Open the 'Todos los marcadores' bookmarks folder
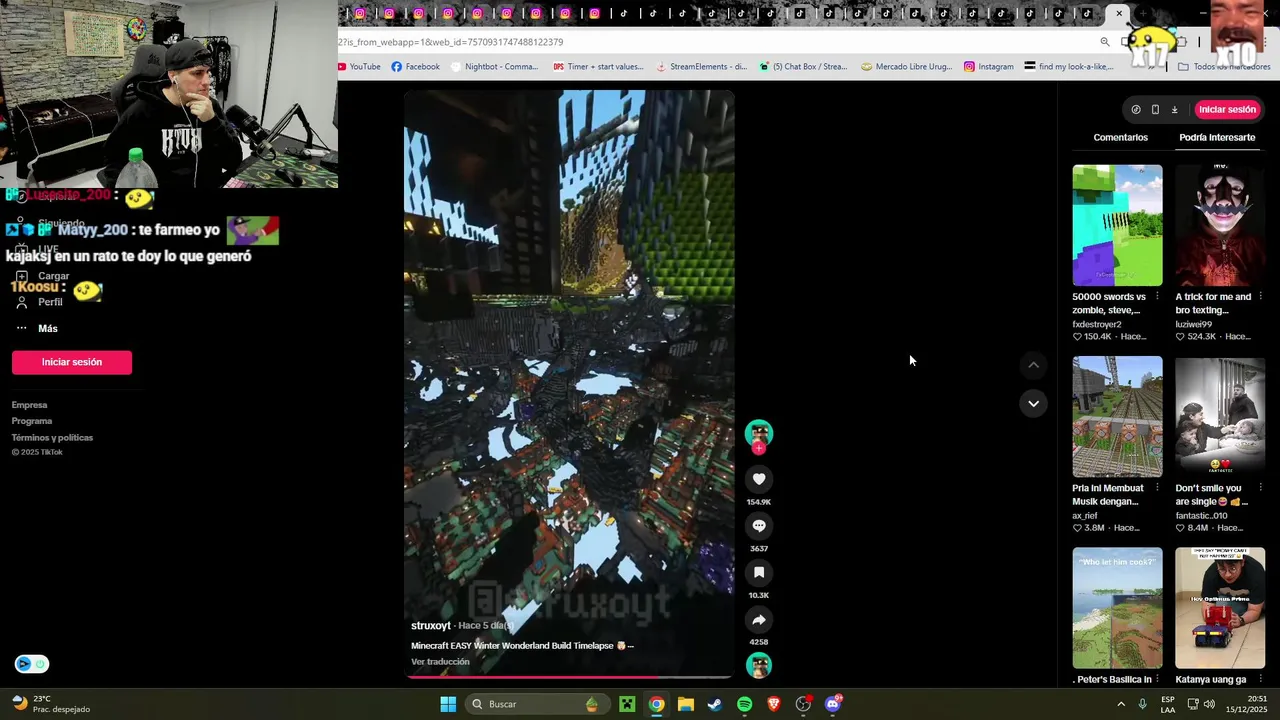Viewport: 1280px width, 720px height. coord(1224,67)
